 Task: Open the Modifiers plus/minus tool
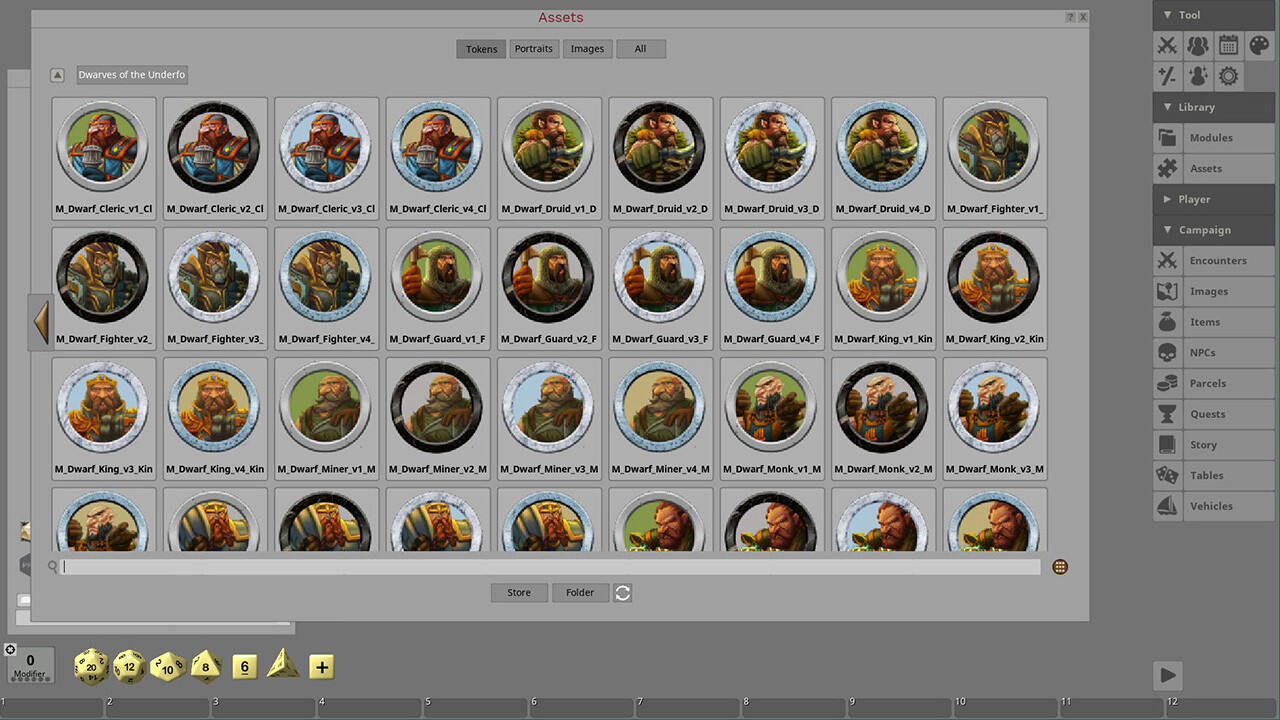(1167, 75)
